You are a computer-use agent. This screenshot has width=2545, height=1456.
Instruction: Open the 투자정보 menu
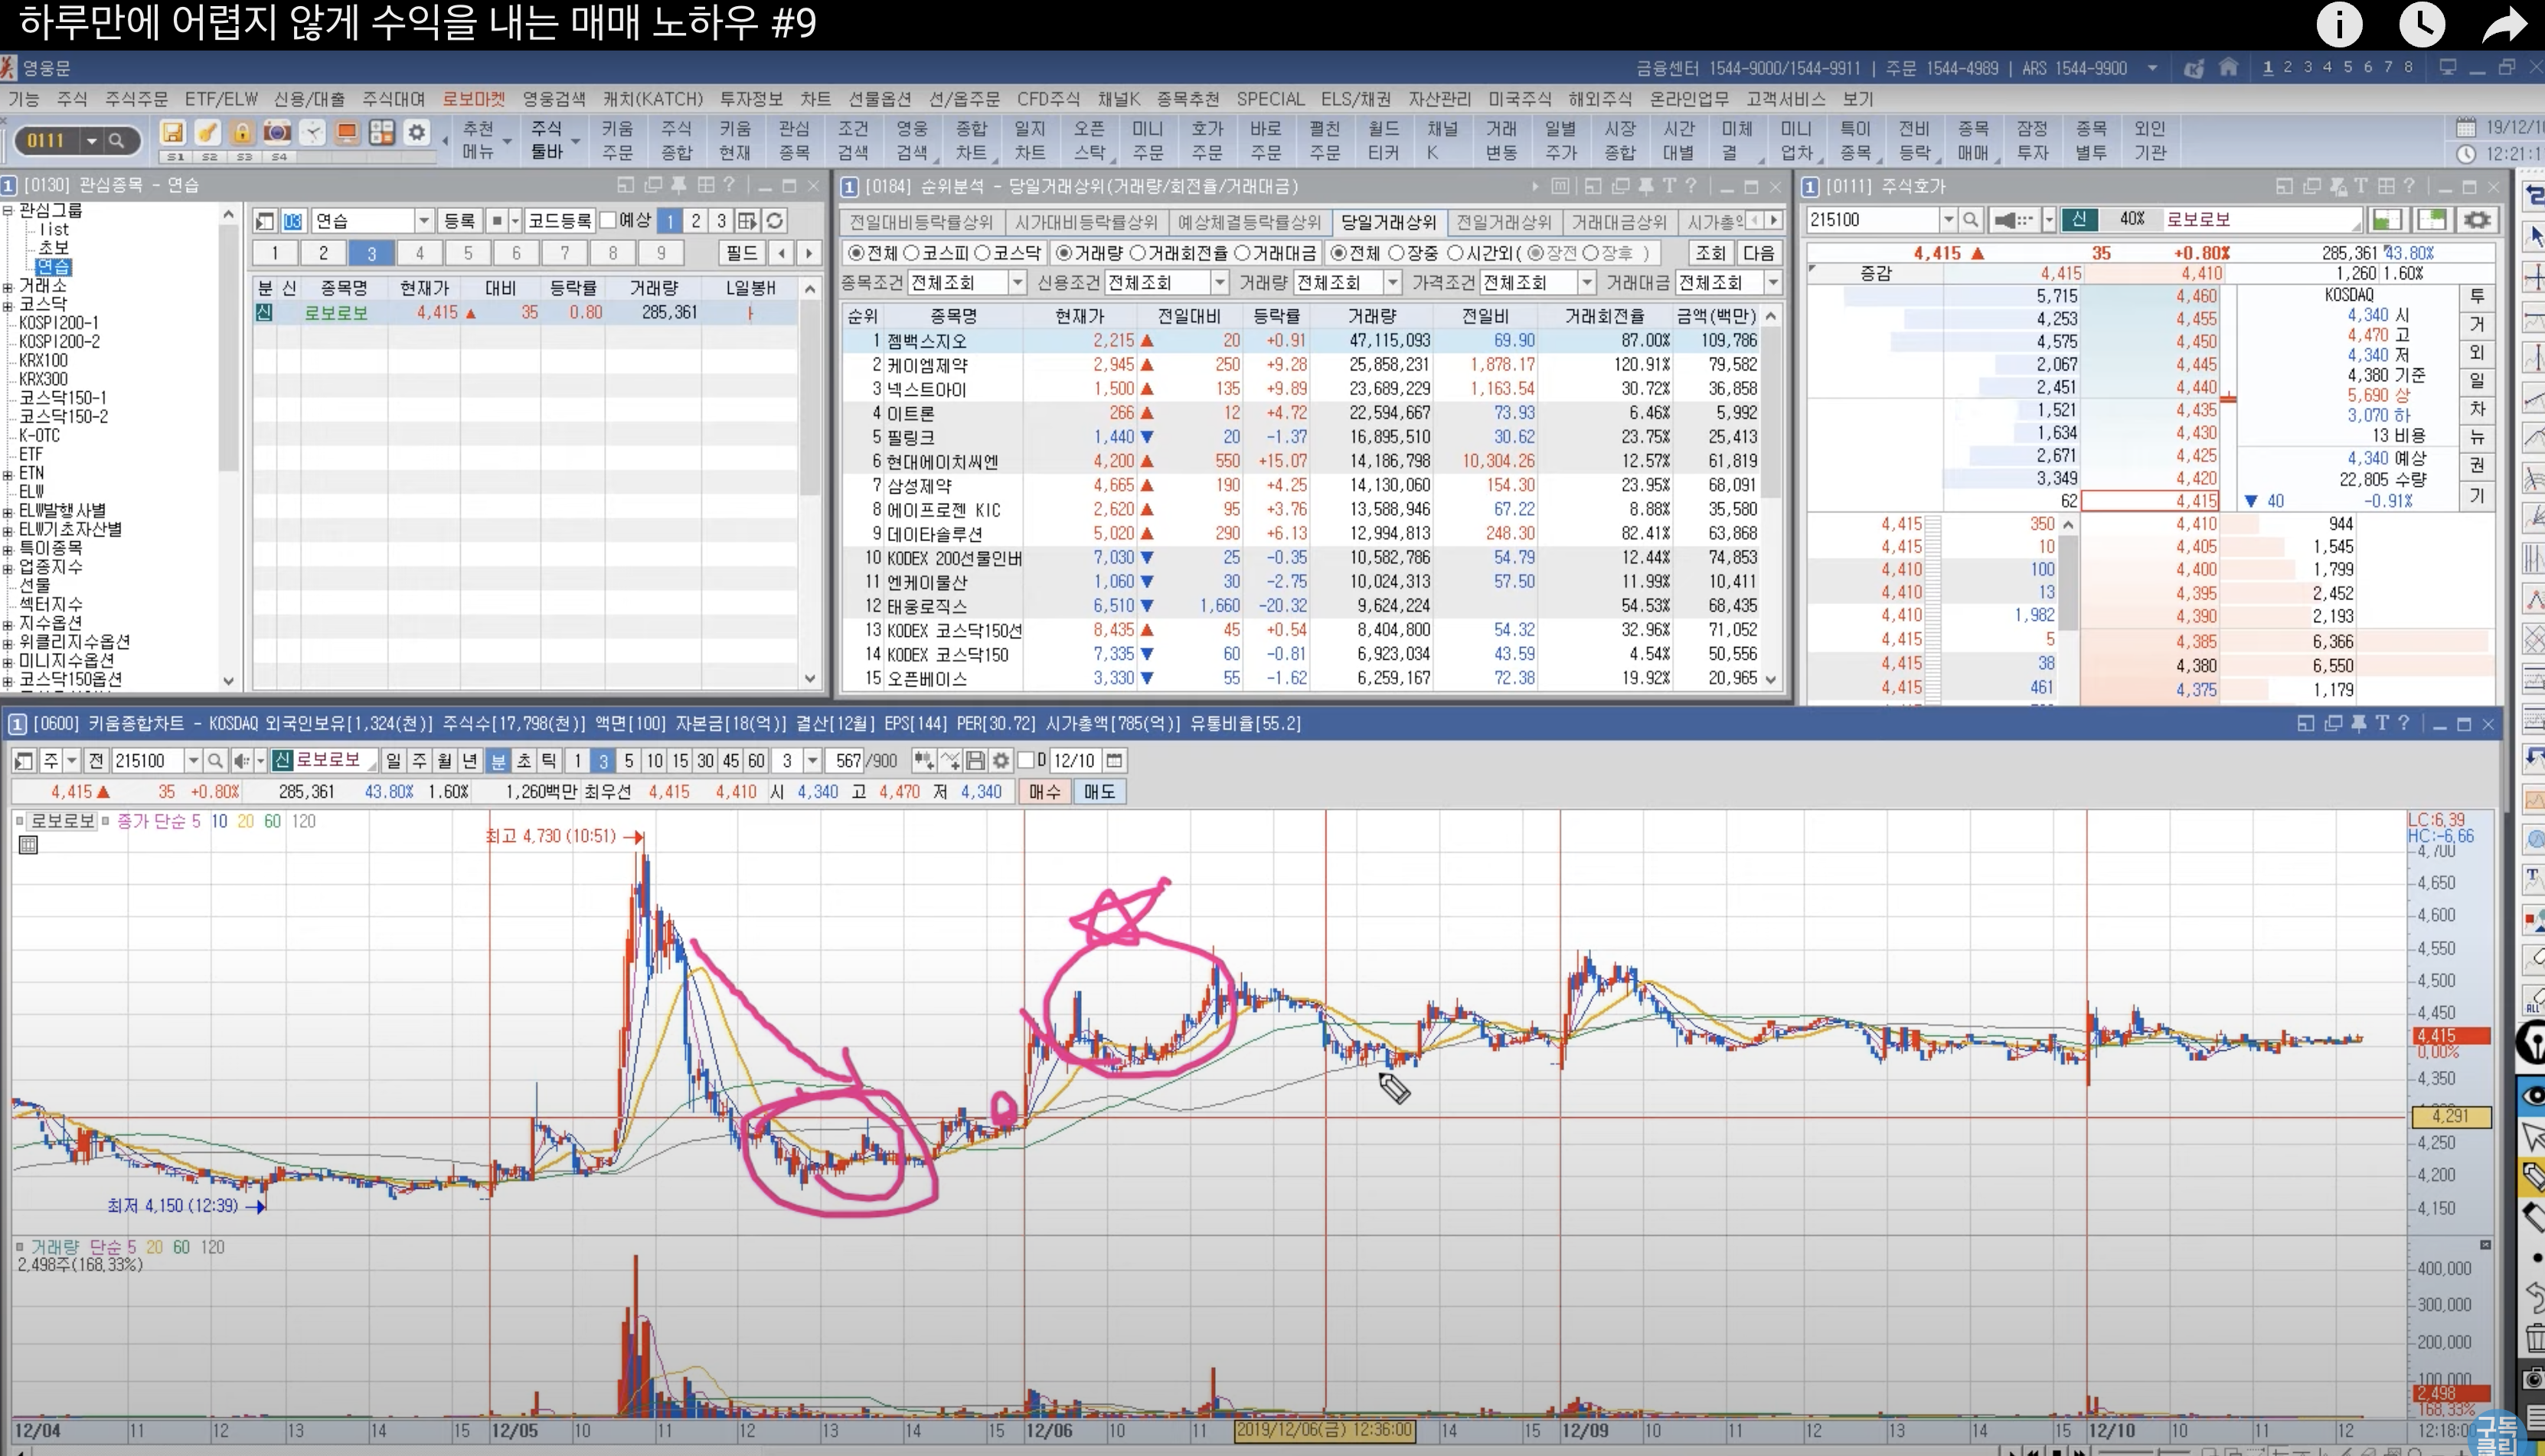tap(751, 99)
